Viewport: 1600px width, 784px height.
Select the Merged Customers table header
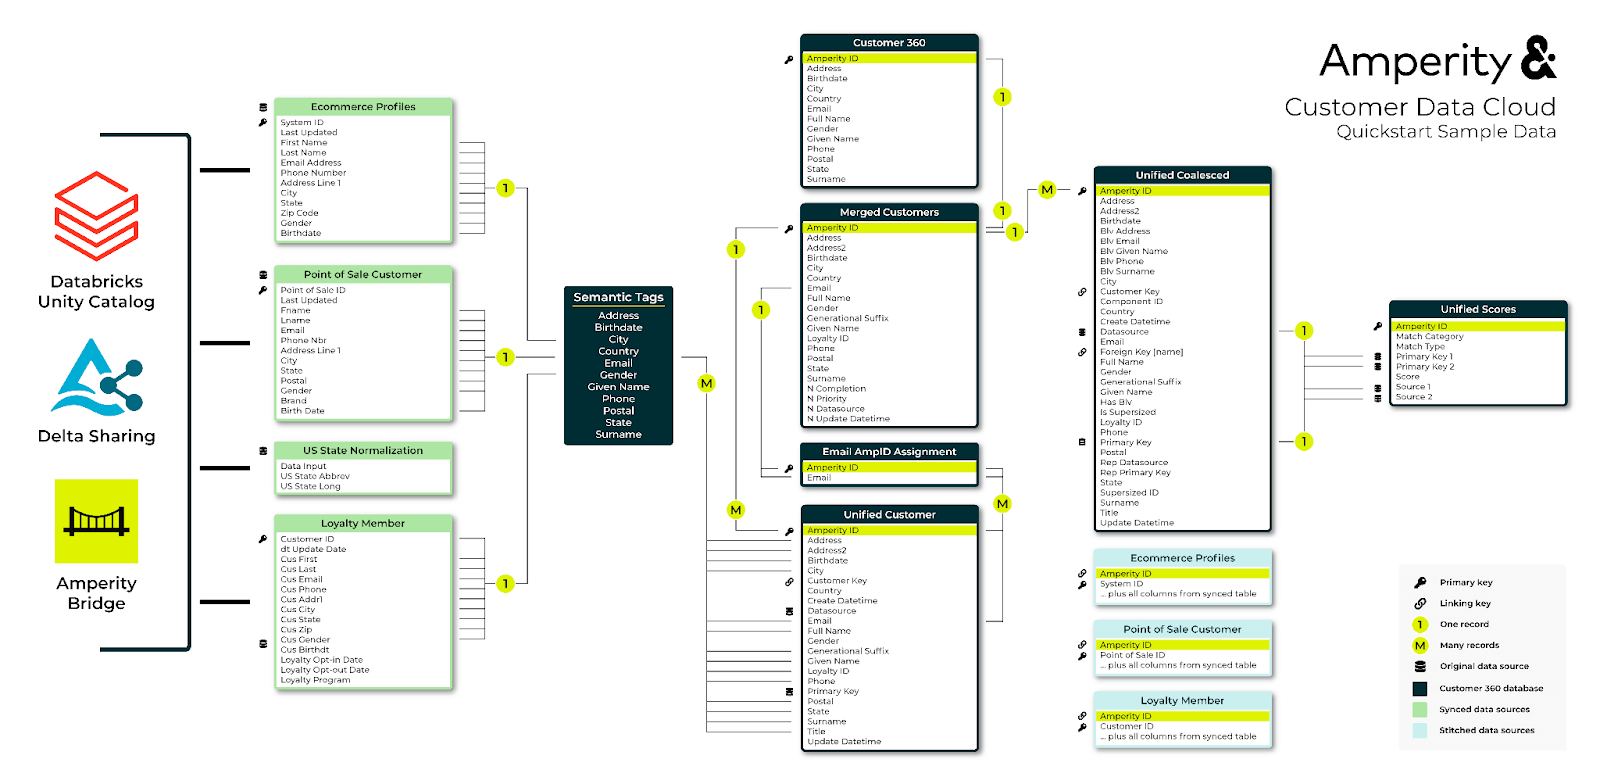click(x=889, y=212)
